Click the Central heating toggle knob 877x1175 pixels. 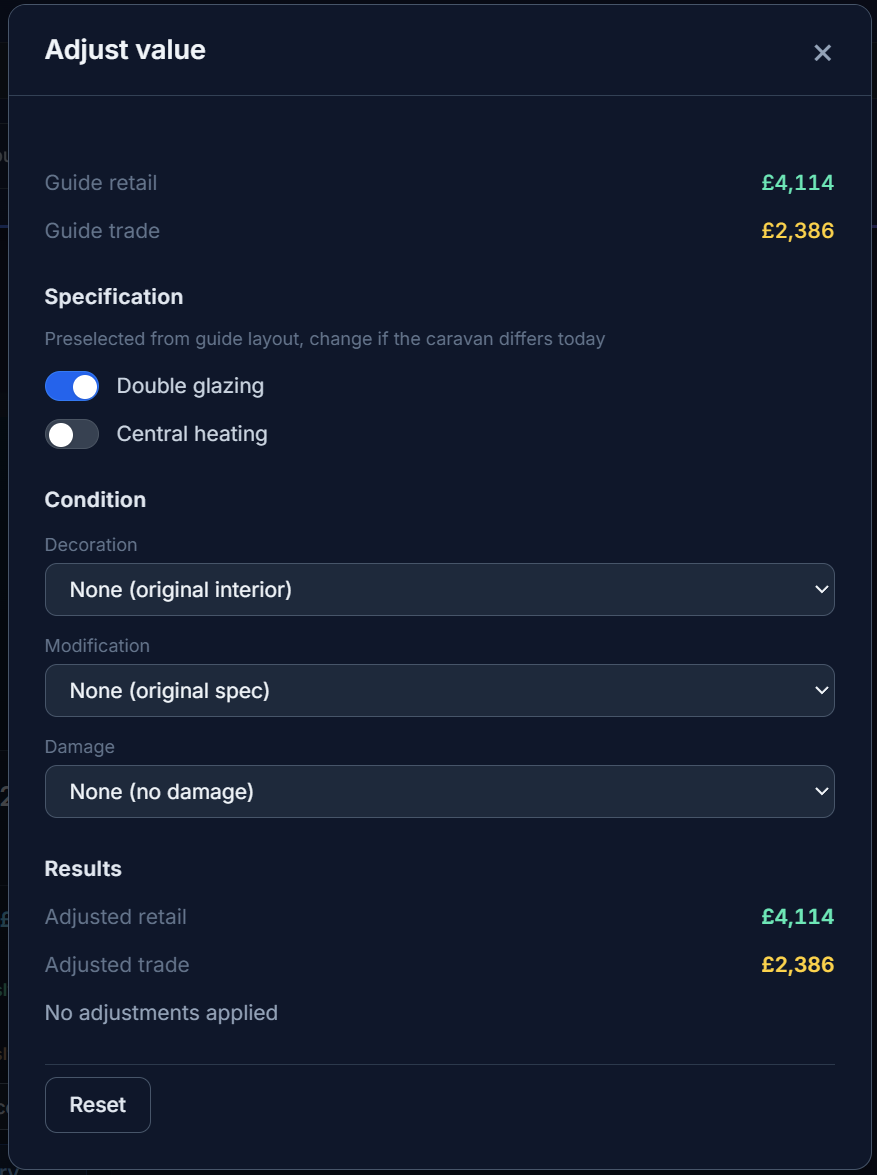[59, 434]
